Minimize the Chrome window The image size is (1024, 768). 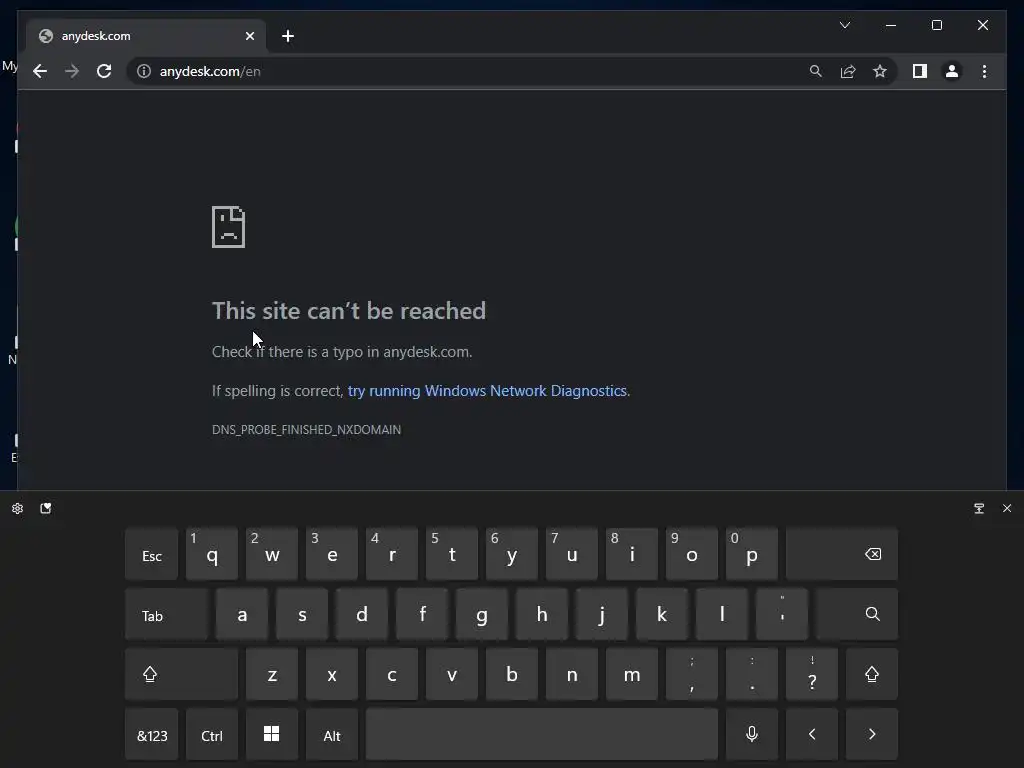[891, 25]
